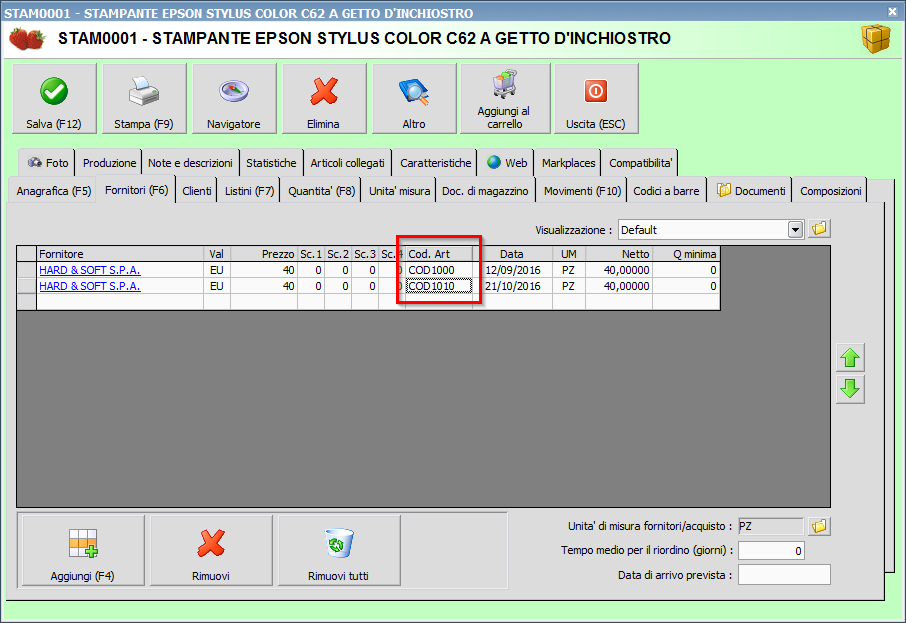Select the Fornitori (F6) tab

coord(136,190)
